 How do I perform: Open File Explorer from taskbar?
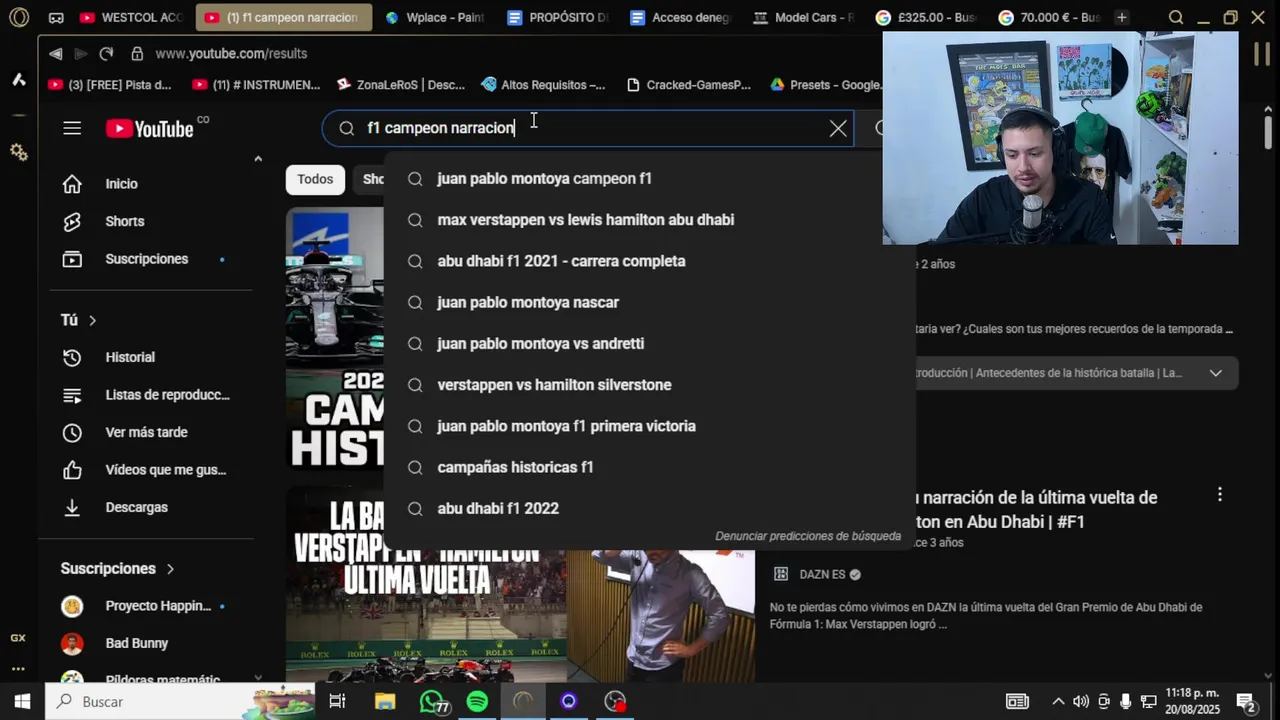[385, 702]
